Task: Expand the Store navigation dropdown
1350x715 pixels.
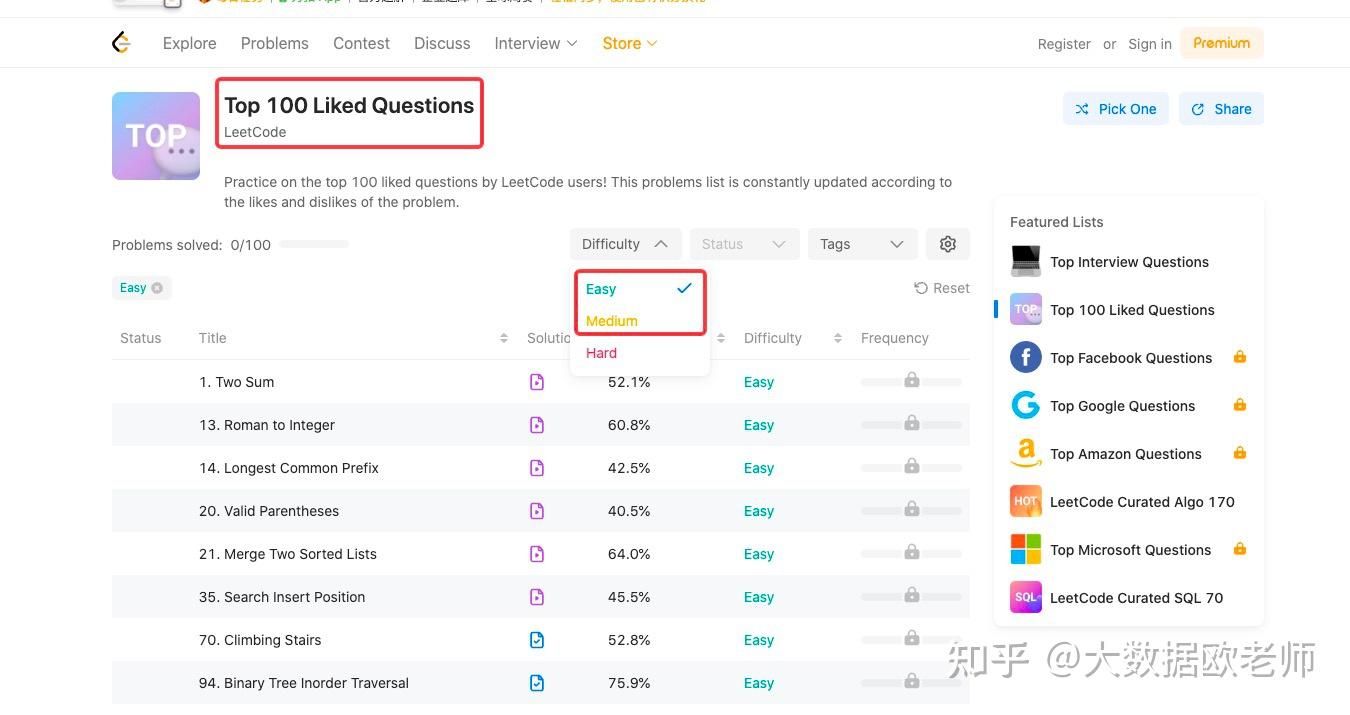Action: click(629, 43)
